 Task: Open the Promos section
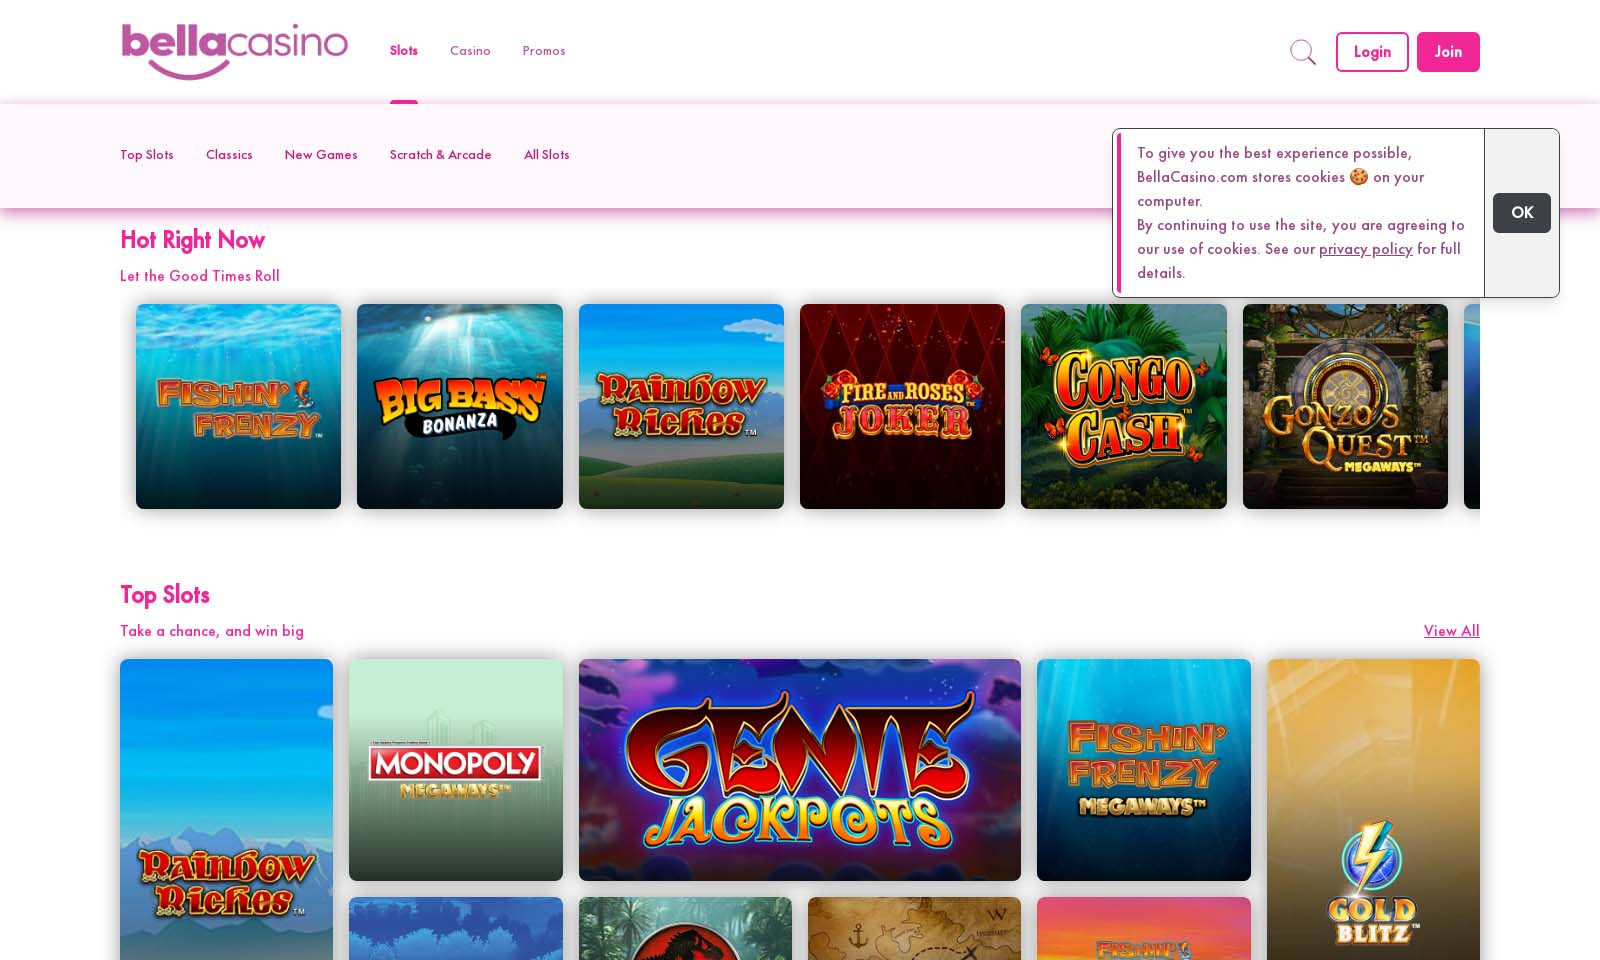(543, 51)
